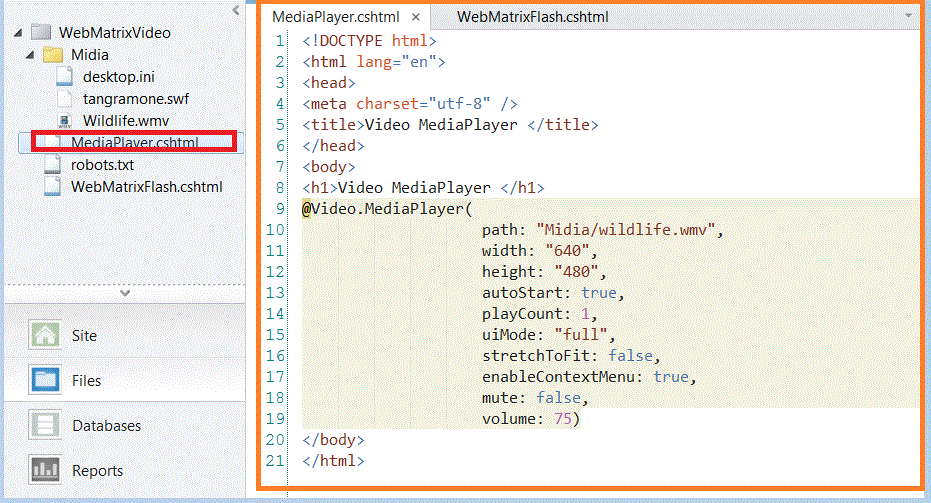Collapse the Midia folder tree node
Screen dimensions: 931x503
(x=30, y=55)
